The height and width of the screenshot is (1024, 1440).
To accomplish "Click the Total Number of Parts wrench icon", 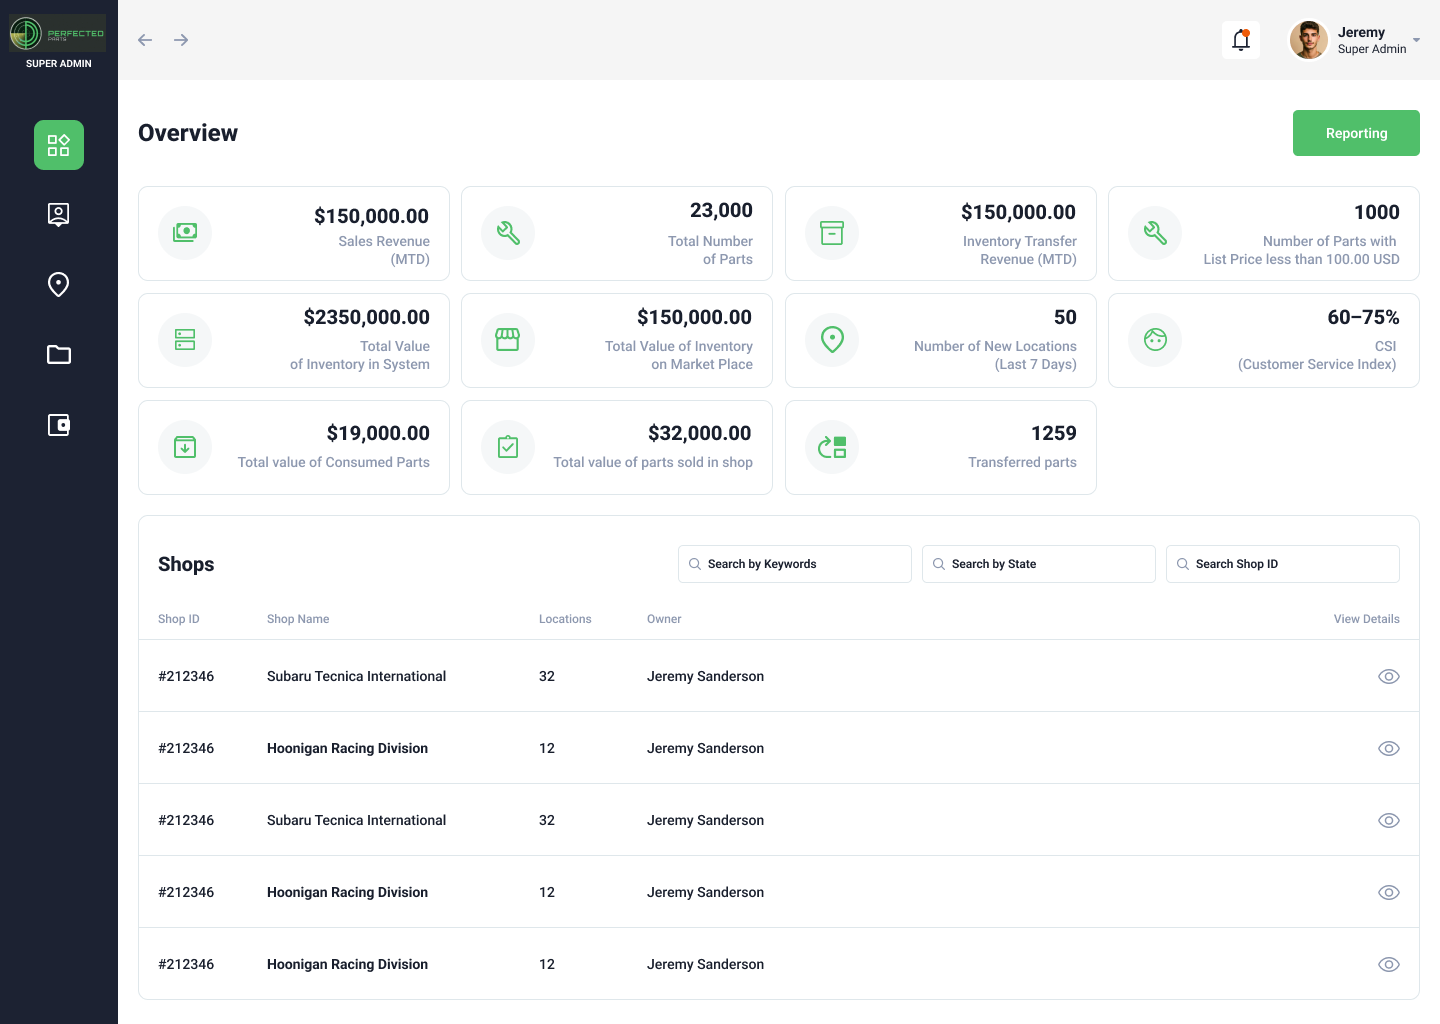I will coord(508,233).
